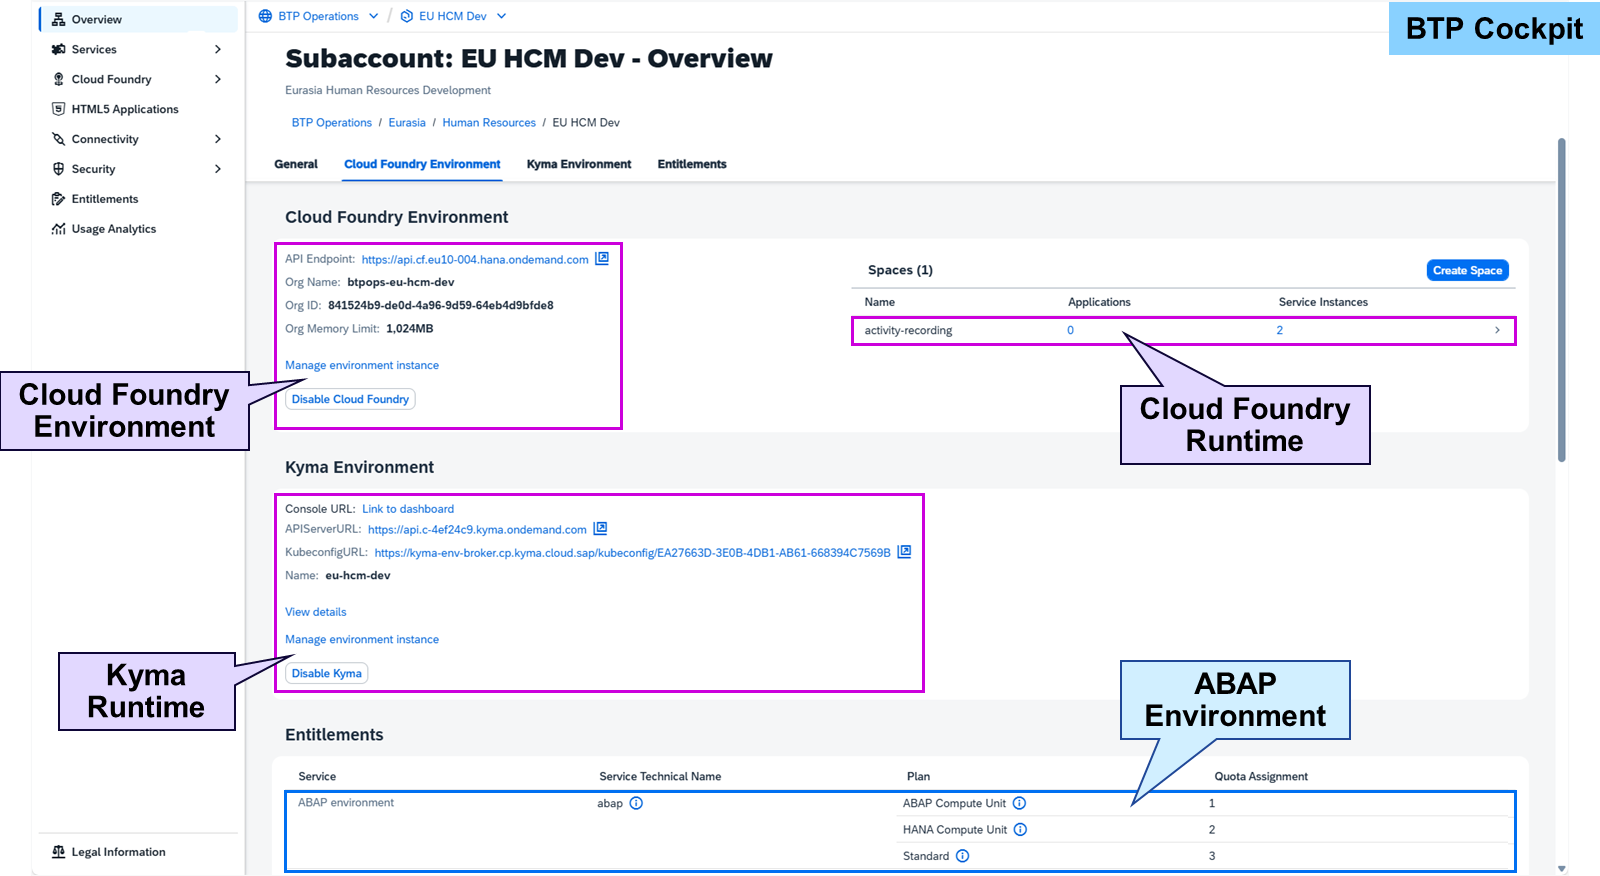Open the Kyma KubeconfigURL link
1600x876 pixels.
(632, 553)
